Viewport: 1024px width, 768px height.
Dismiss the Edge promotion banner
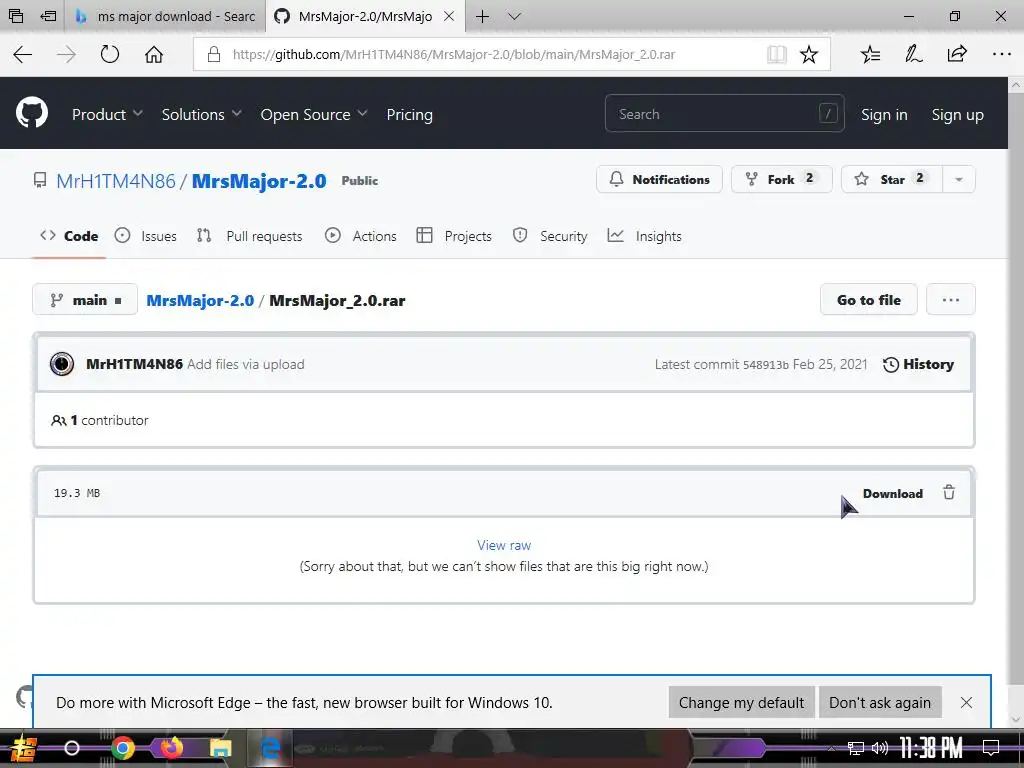click(967, 702)
